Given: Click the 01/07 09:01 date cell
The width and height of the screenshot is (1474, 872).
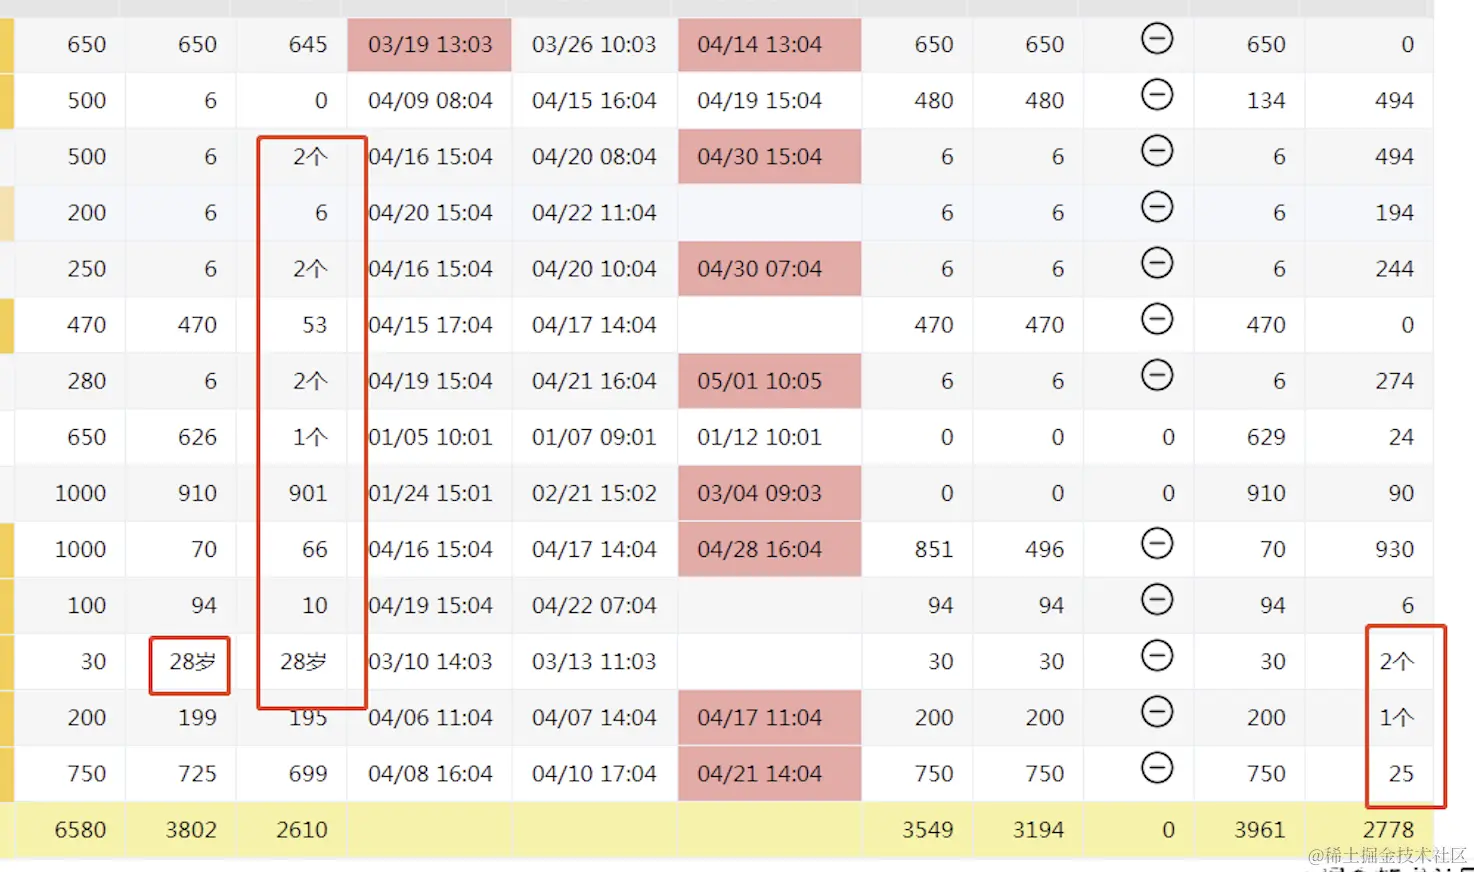Looking at the screenshot, I should point(594,437).
